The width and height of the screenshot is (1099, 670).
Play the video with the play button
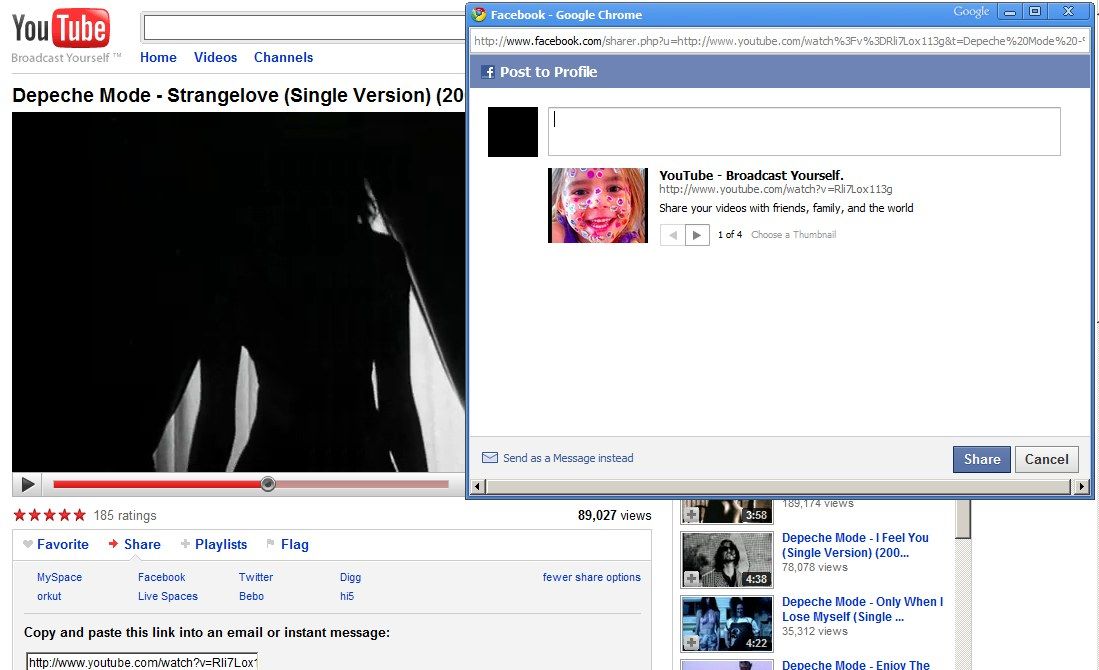[x=28, y=484]
